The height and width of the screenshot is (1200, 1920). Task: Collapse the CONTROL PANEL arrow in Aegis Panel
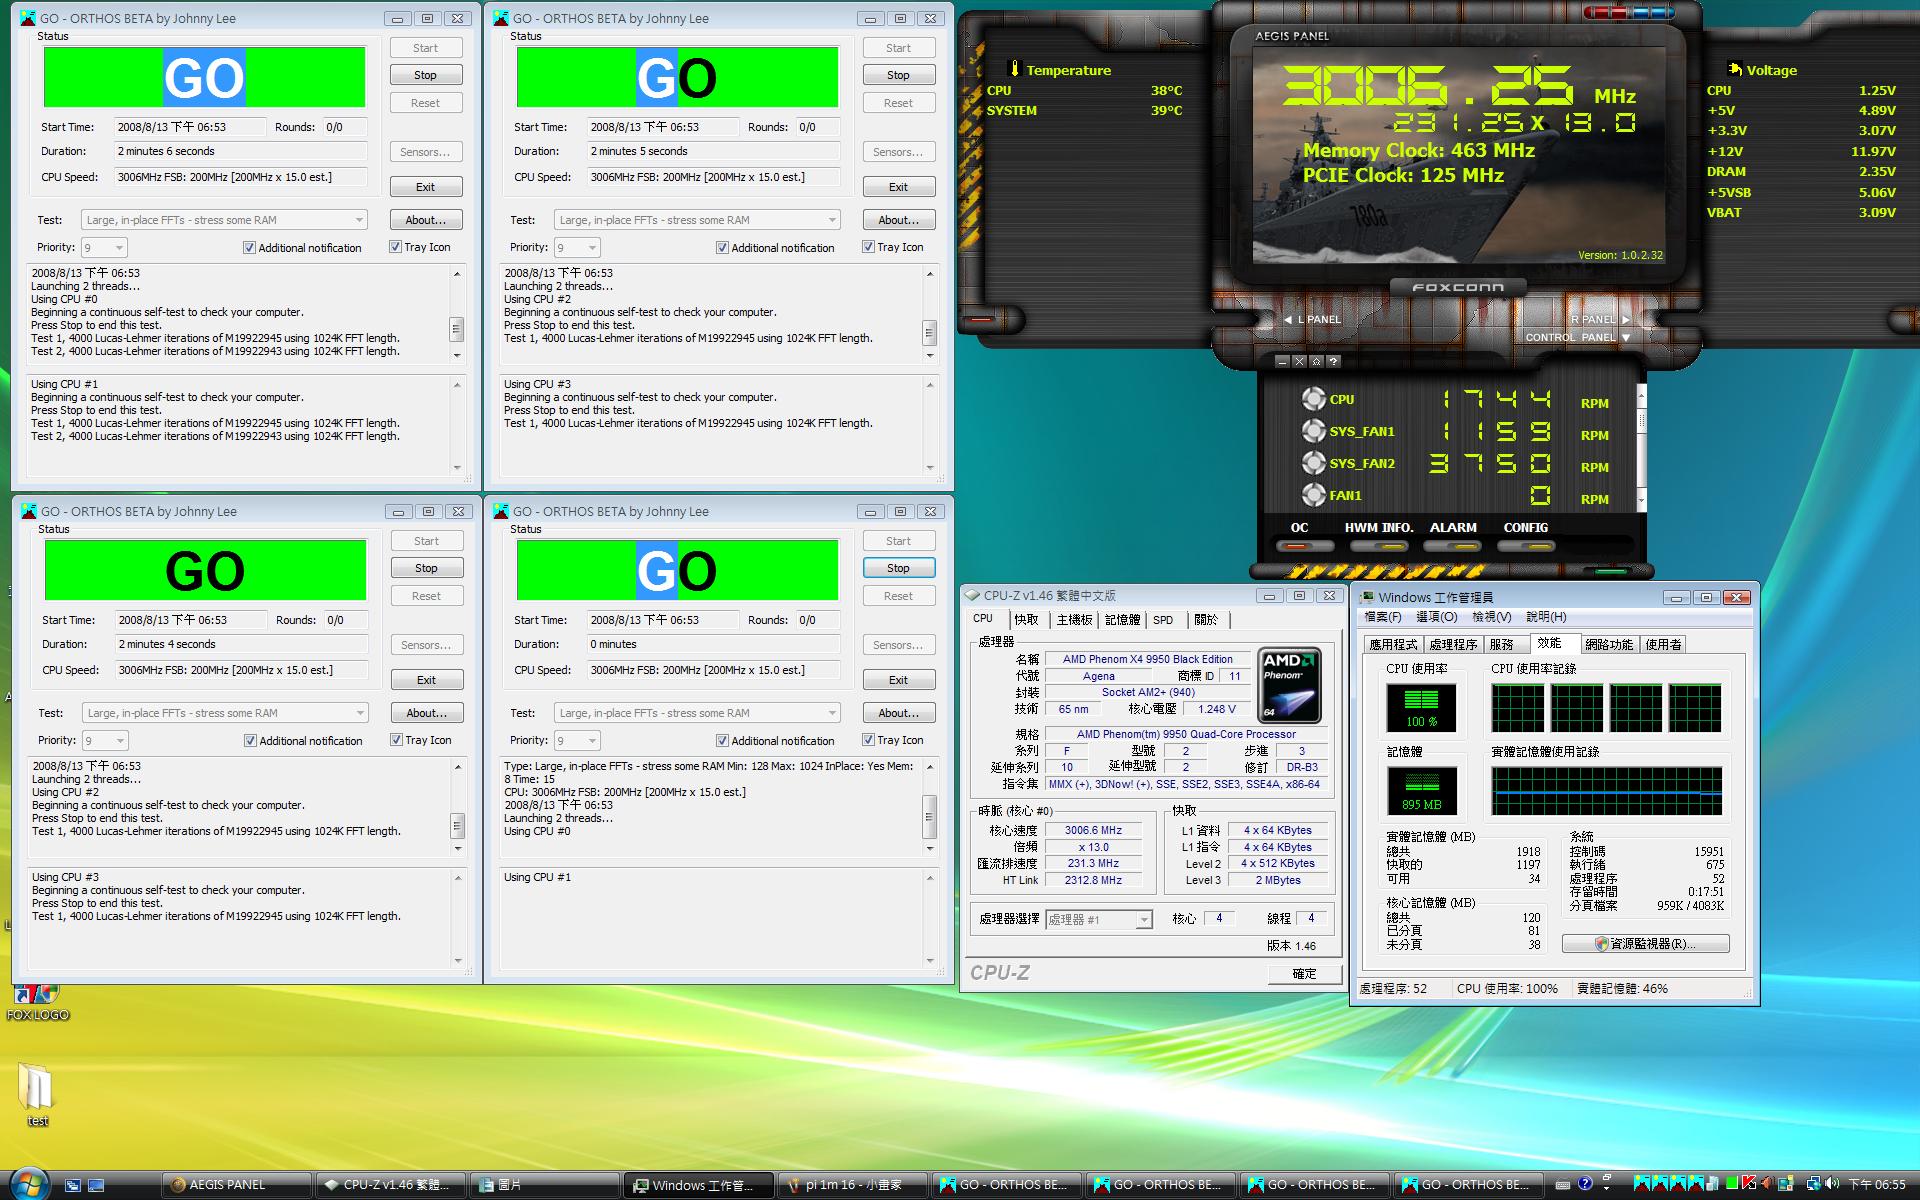click(x=1626, y=337)
